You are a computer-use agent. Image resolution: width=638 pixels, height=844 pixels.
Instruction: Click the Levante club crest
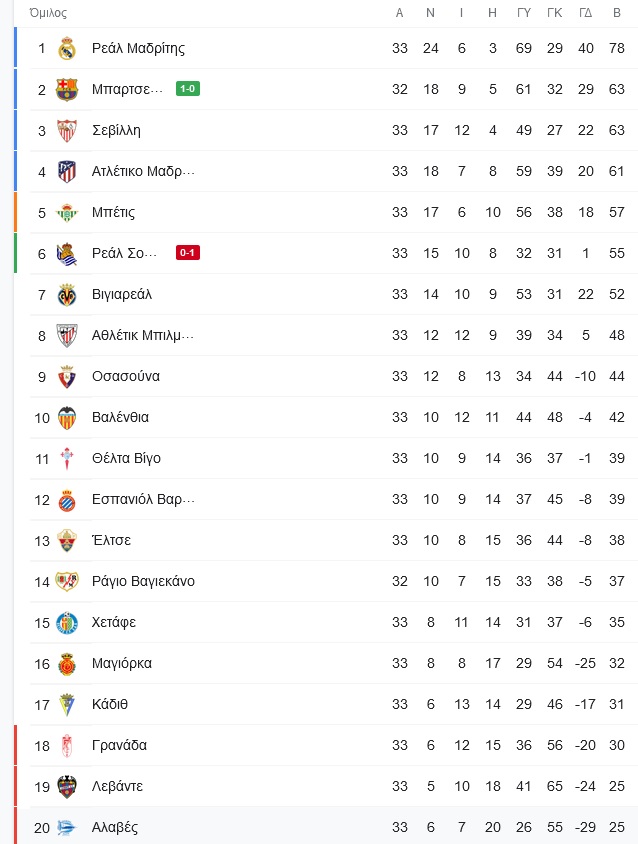(67, 787)
